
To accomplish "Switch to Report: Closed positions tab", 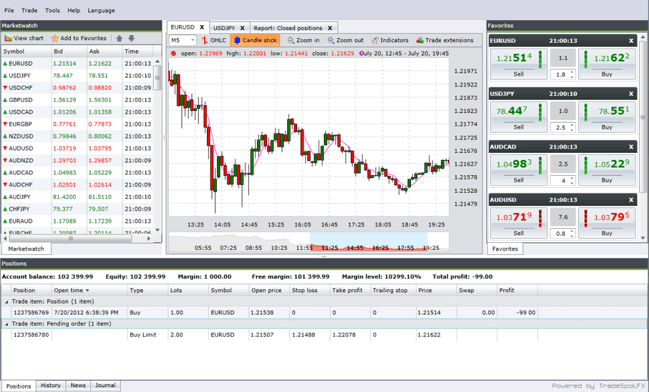I will [288, 28].
